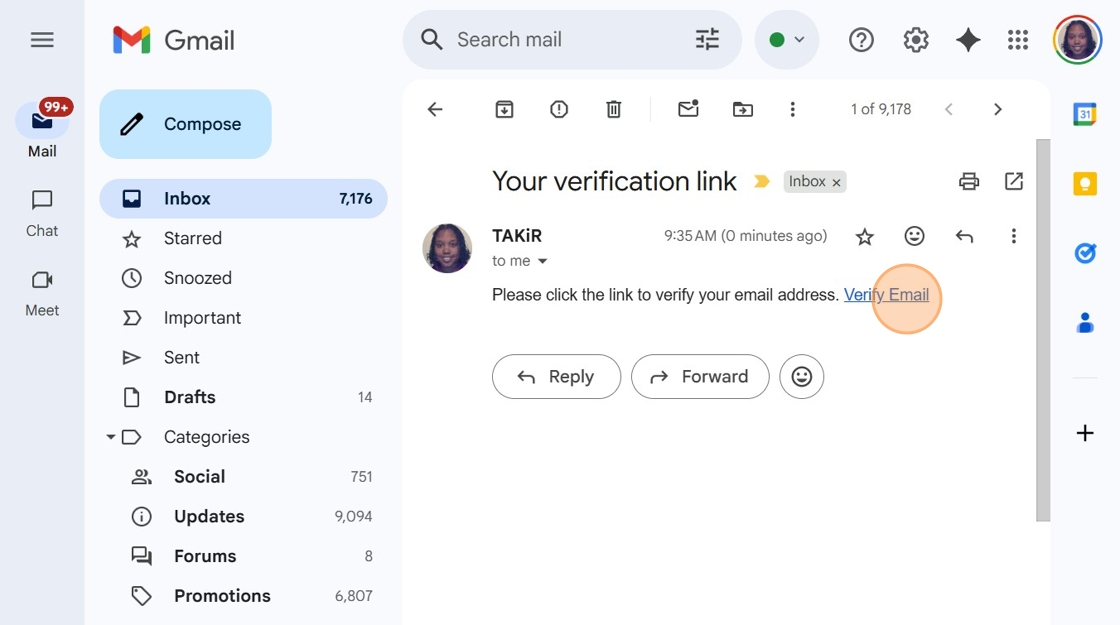Toggle the main menu hamburger button
This screenshot has height=625, width=1120.
click(x=42, y=40)
